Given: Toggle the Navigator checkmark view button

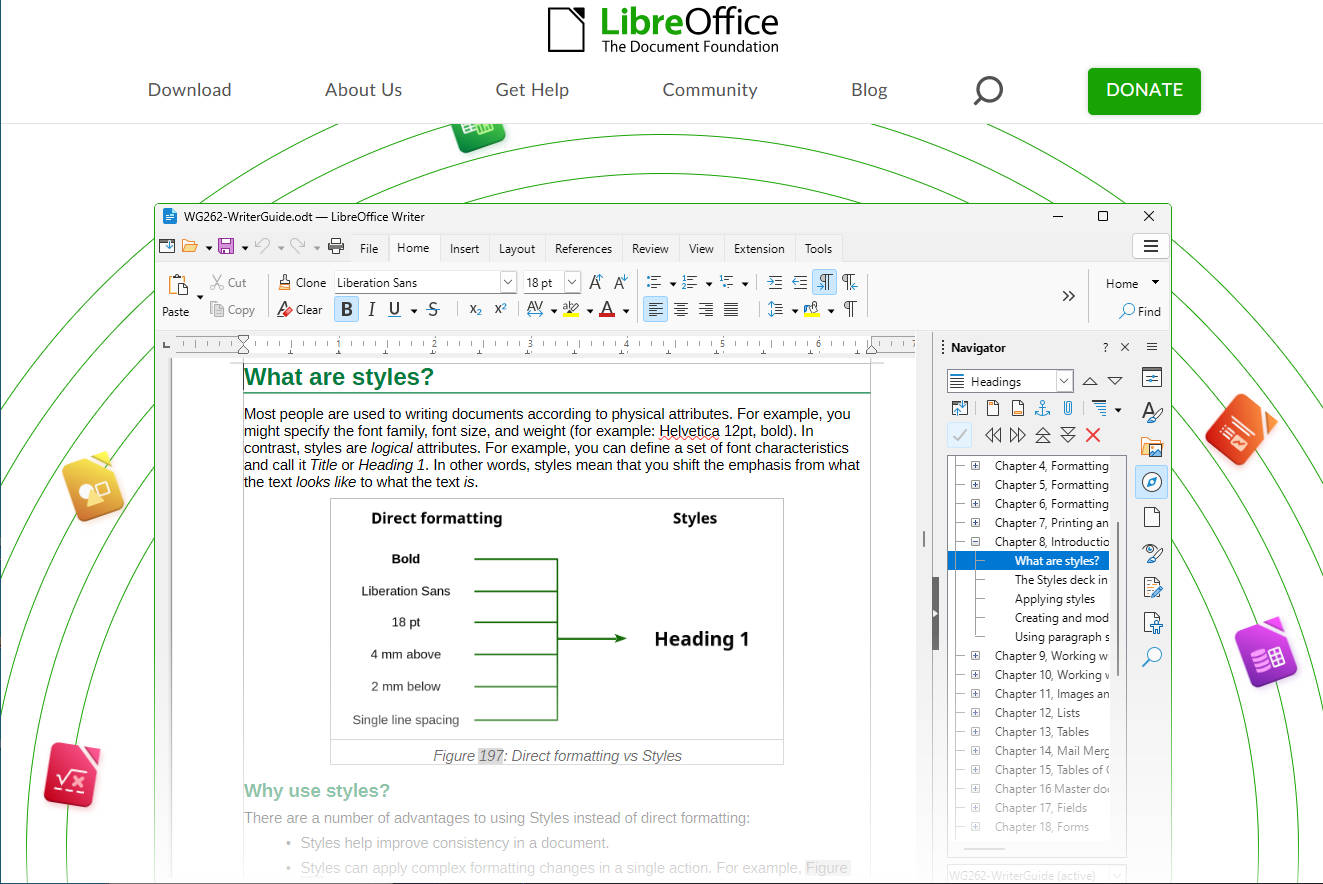Looking at the screenshot, I should pyautogui.click(x=959, y=435).
